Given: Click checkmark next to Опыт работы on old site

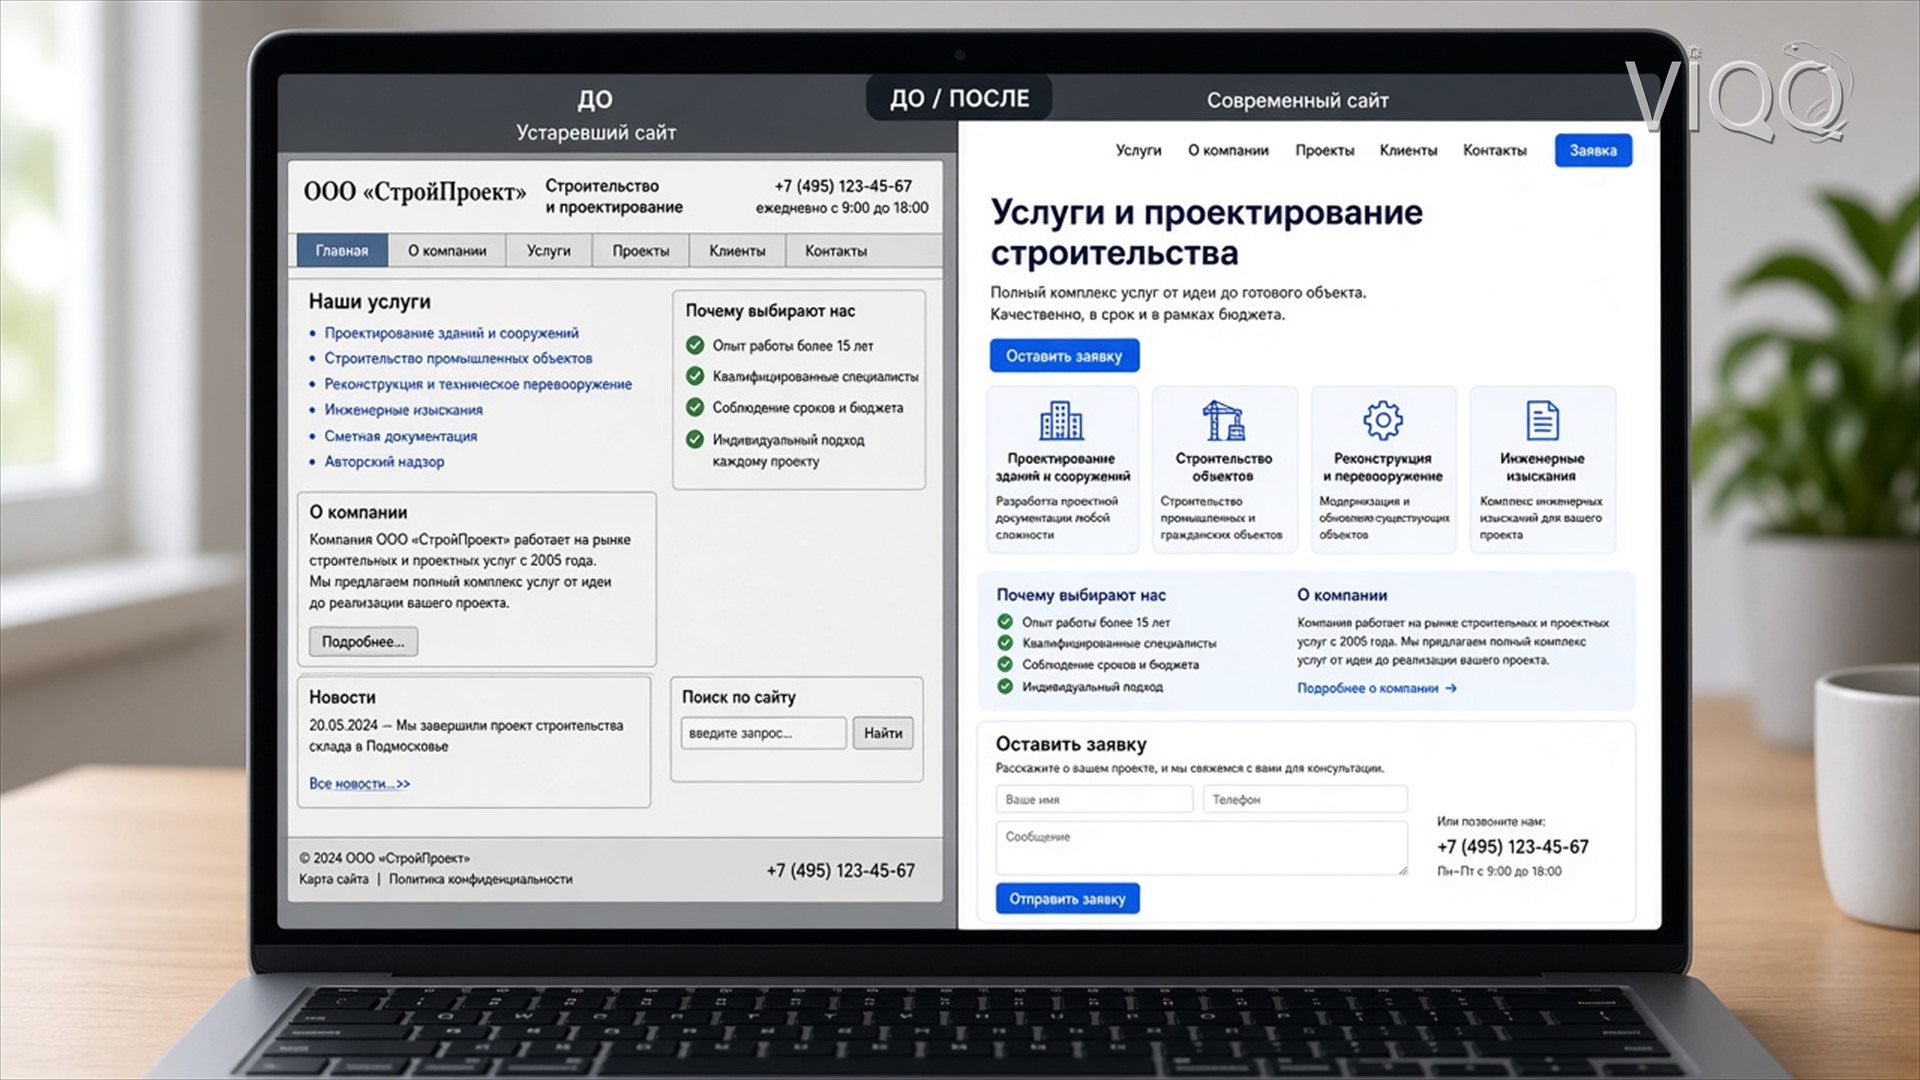Looking at the screenshot, I should [695, 345].
